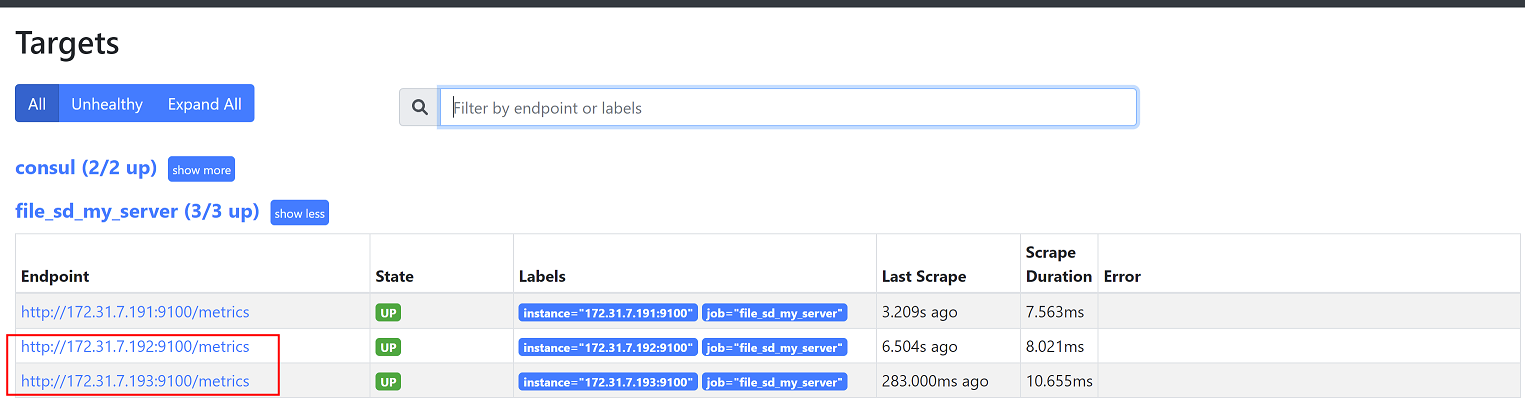Focus the filter by endpoint or labels field
Viewport: 1525px width, 406px height.
point(788,107)
